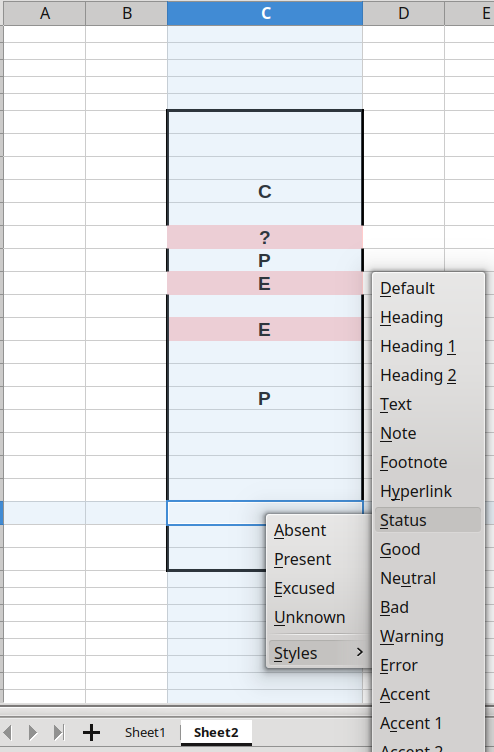494x752 pixels.
Task: Jump to the last sheet arrow
Action: point(59,732)
